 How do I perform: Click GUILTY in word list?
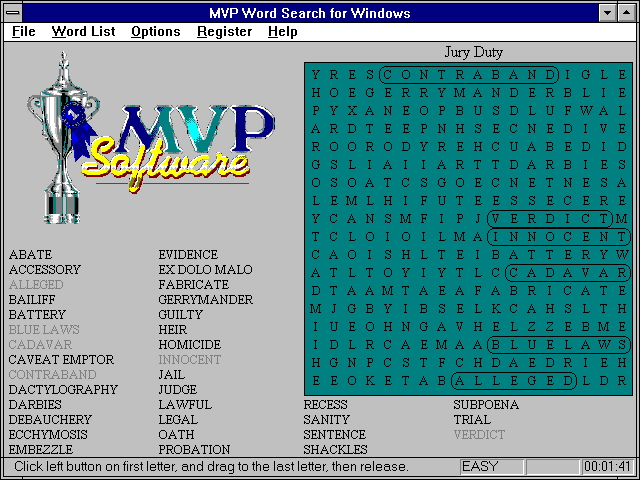tap(180, 315)
